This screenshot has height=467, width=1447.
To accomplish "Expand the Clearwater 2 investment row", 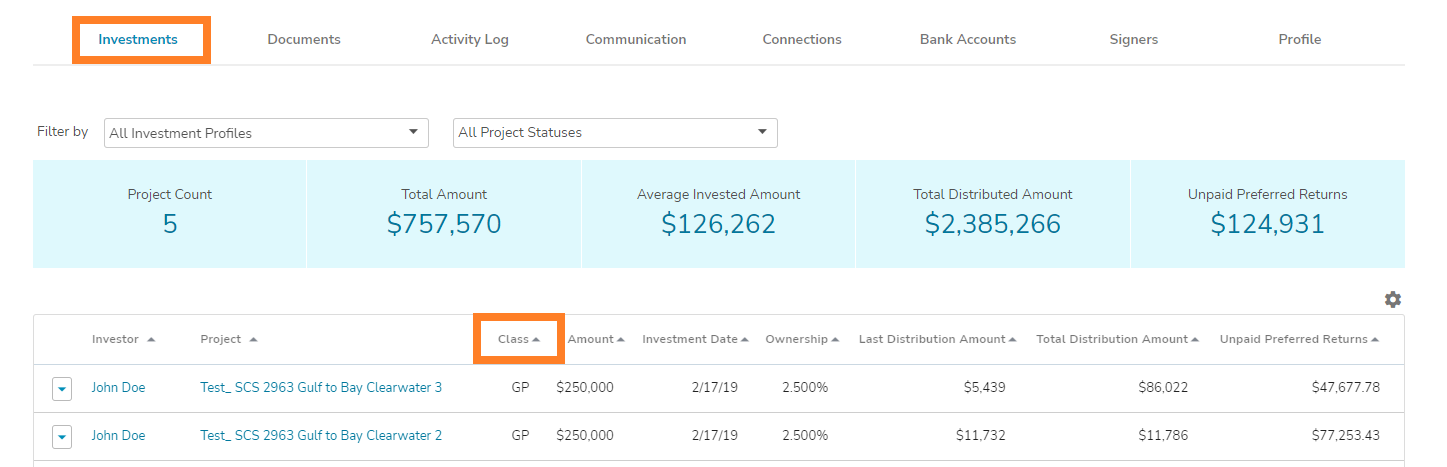I will tap(62, 436).
